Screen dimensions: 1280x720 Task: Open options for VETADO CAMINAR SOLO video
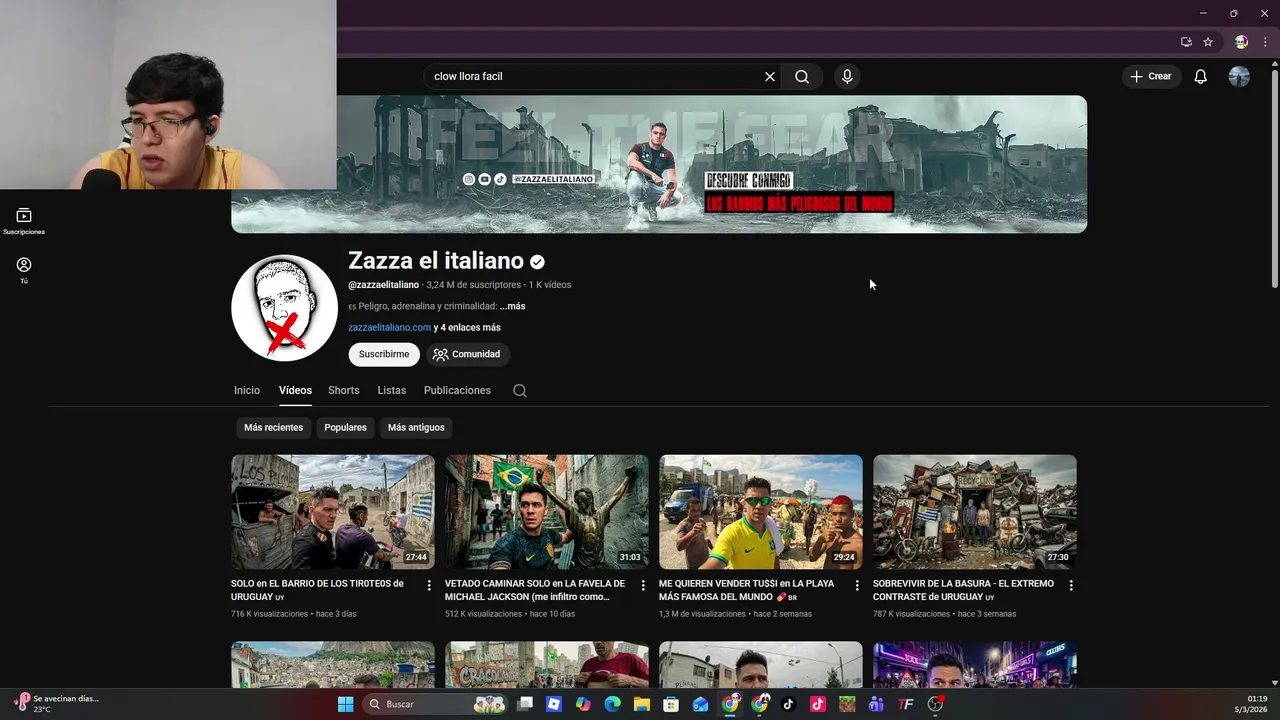click(x=643, y=585)
